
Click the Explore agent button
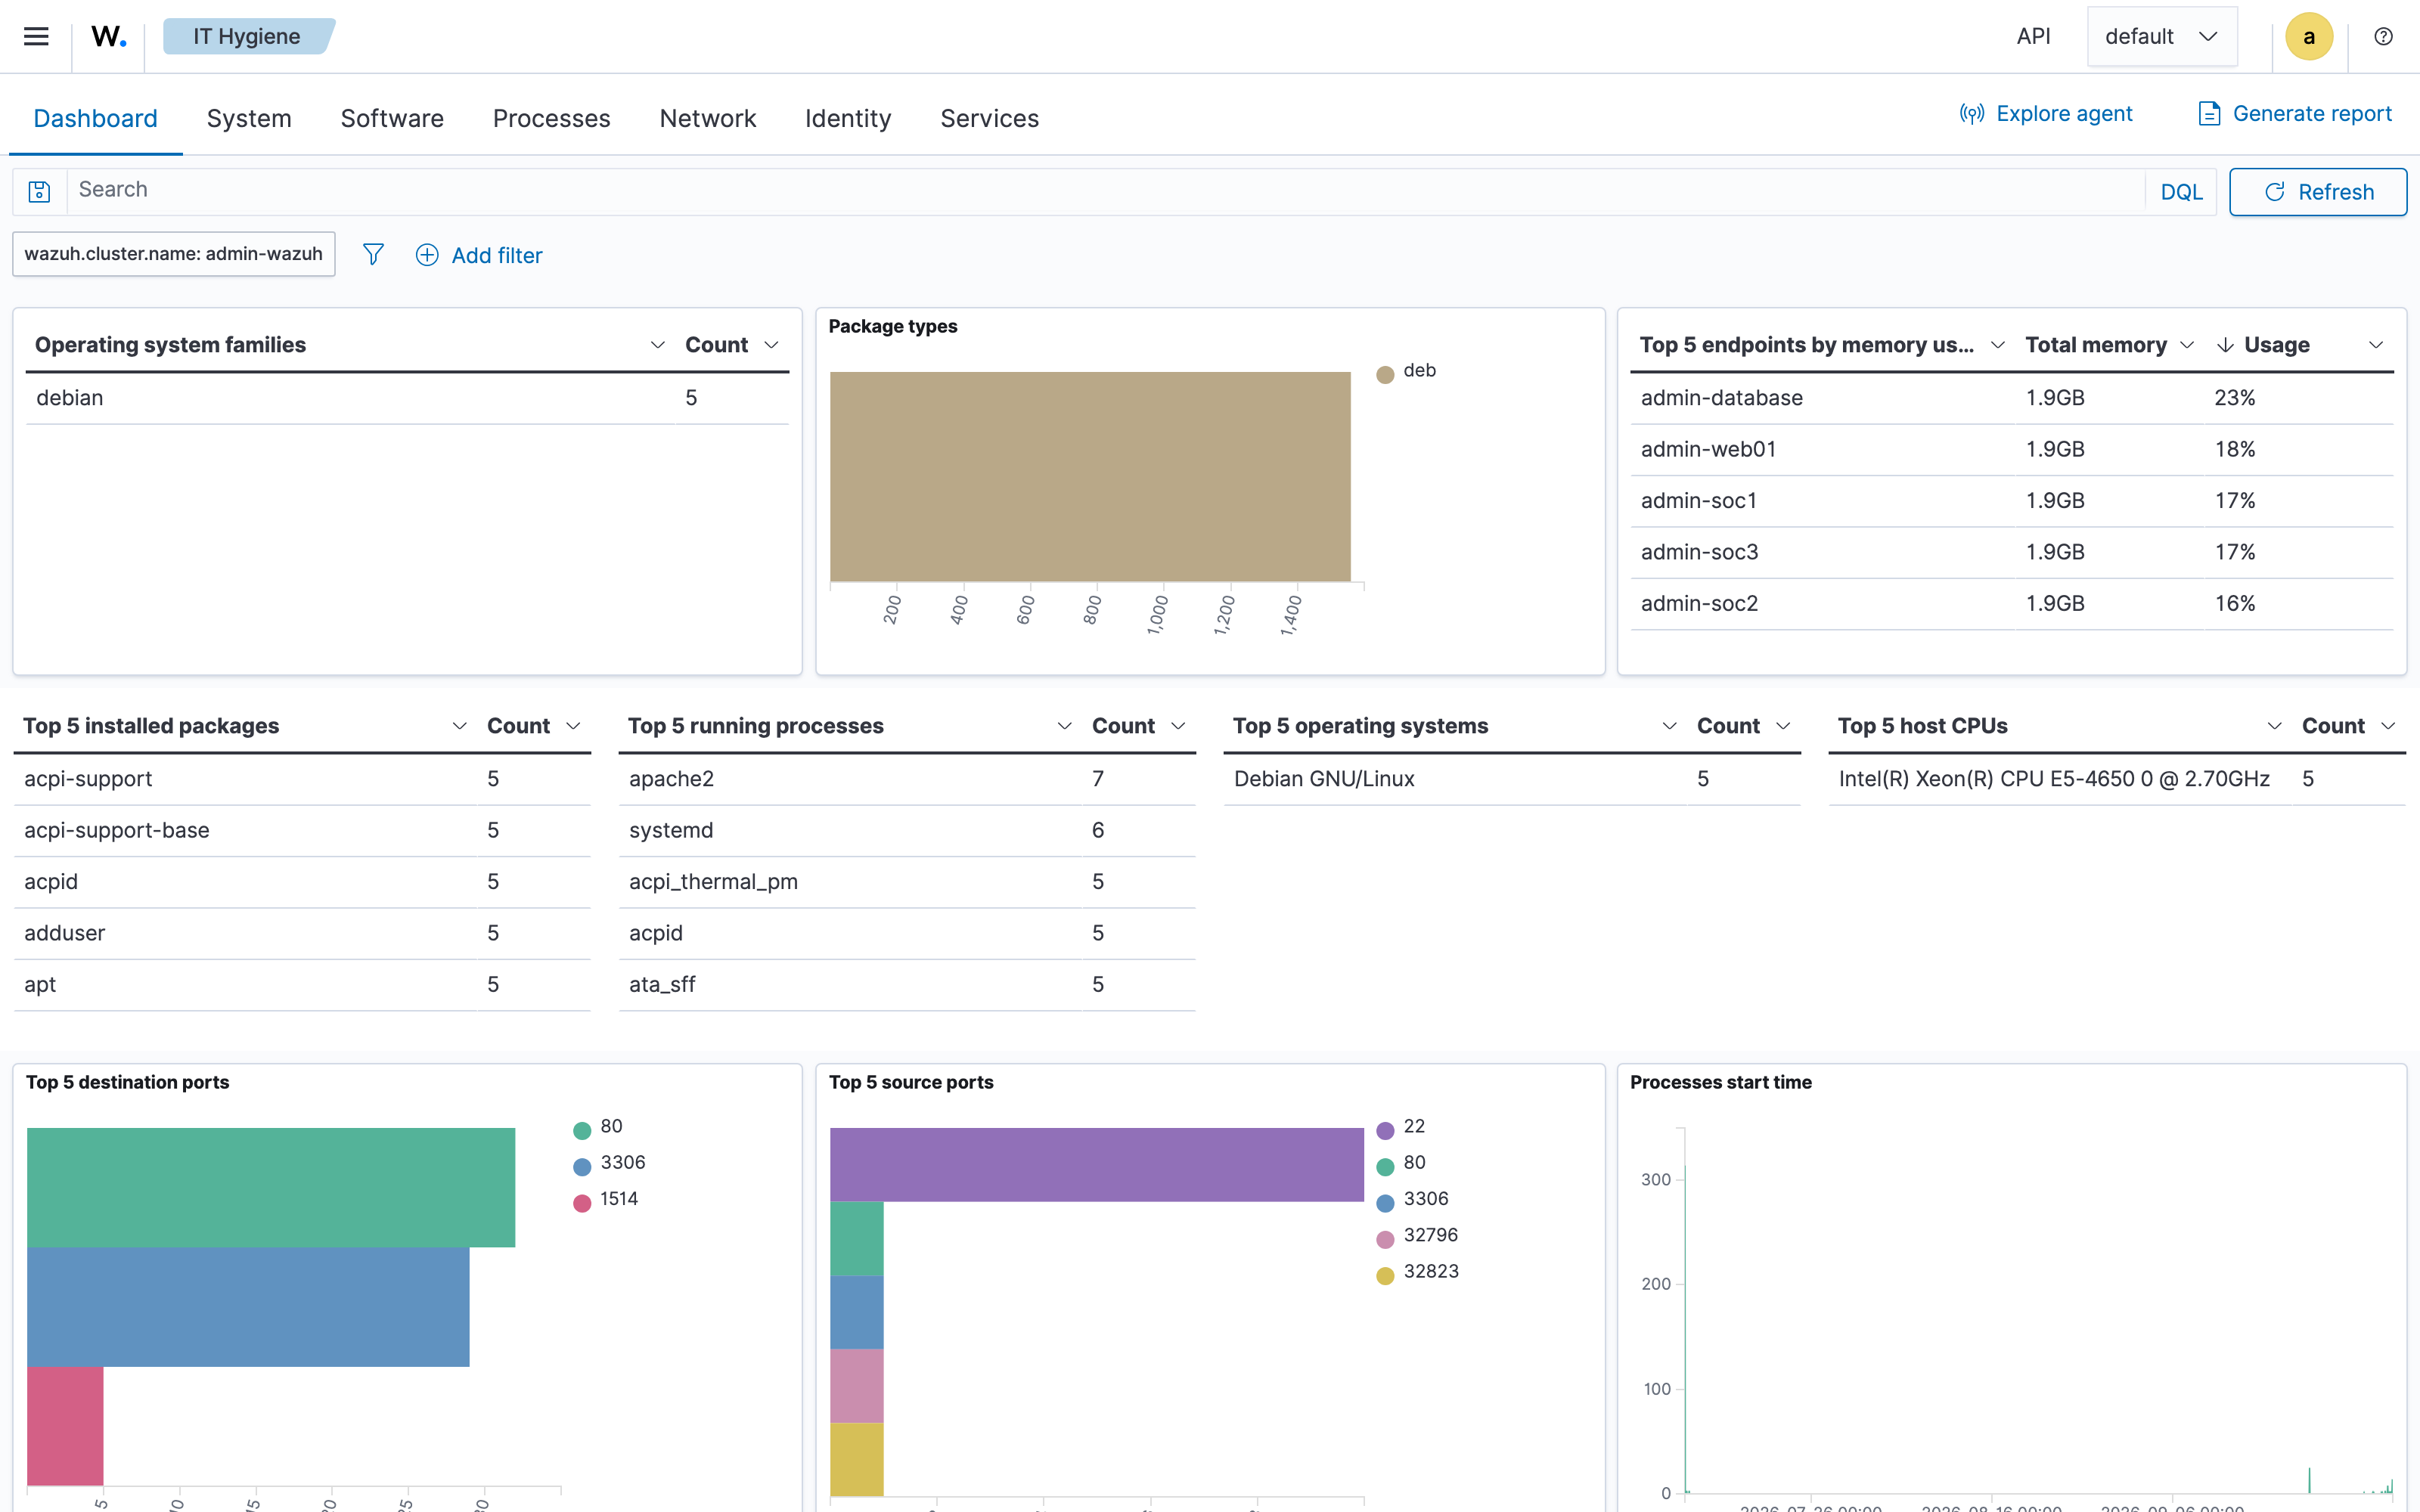[x=2045, y=113]
